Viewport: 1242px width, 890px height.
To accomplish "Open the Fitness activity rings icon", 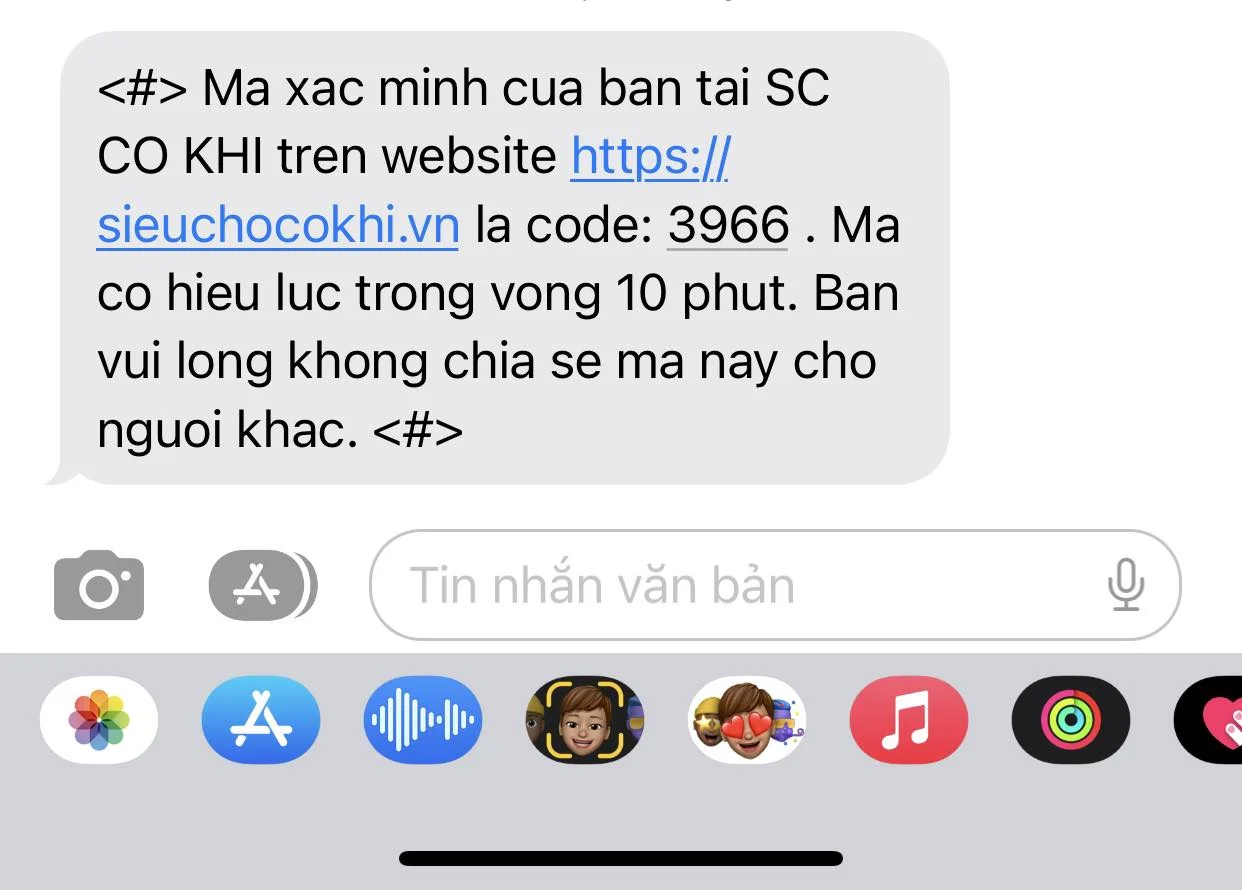I will click(1071, 720).
